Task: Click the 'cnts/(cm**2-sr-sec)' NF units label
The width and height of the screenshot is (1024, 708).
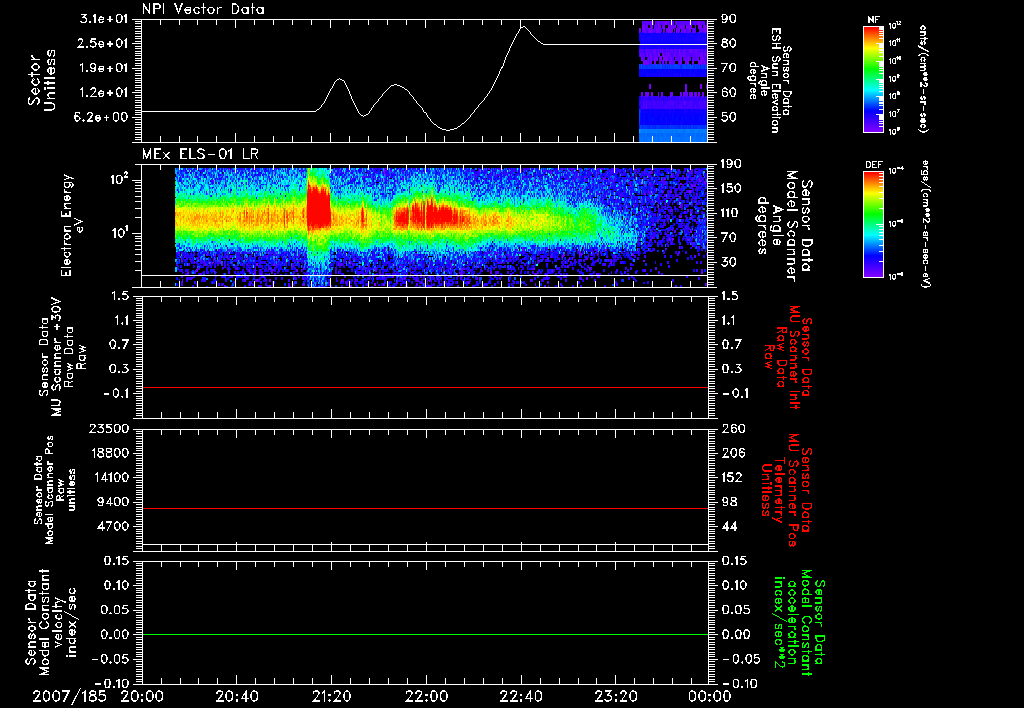Action: coord(923,78)
